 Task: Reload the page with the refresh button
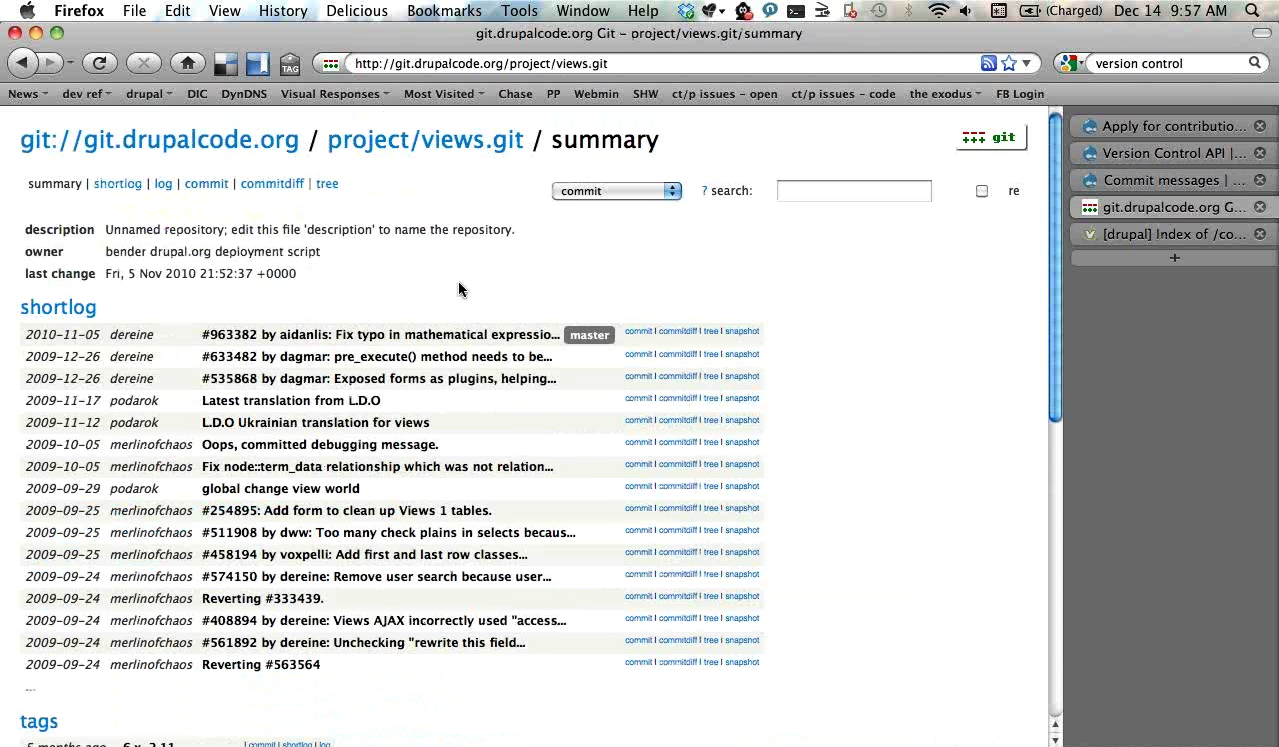point(99,63)
